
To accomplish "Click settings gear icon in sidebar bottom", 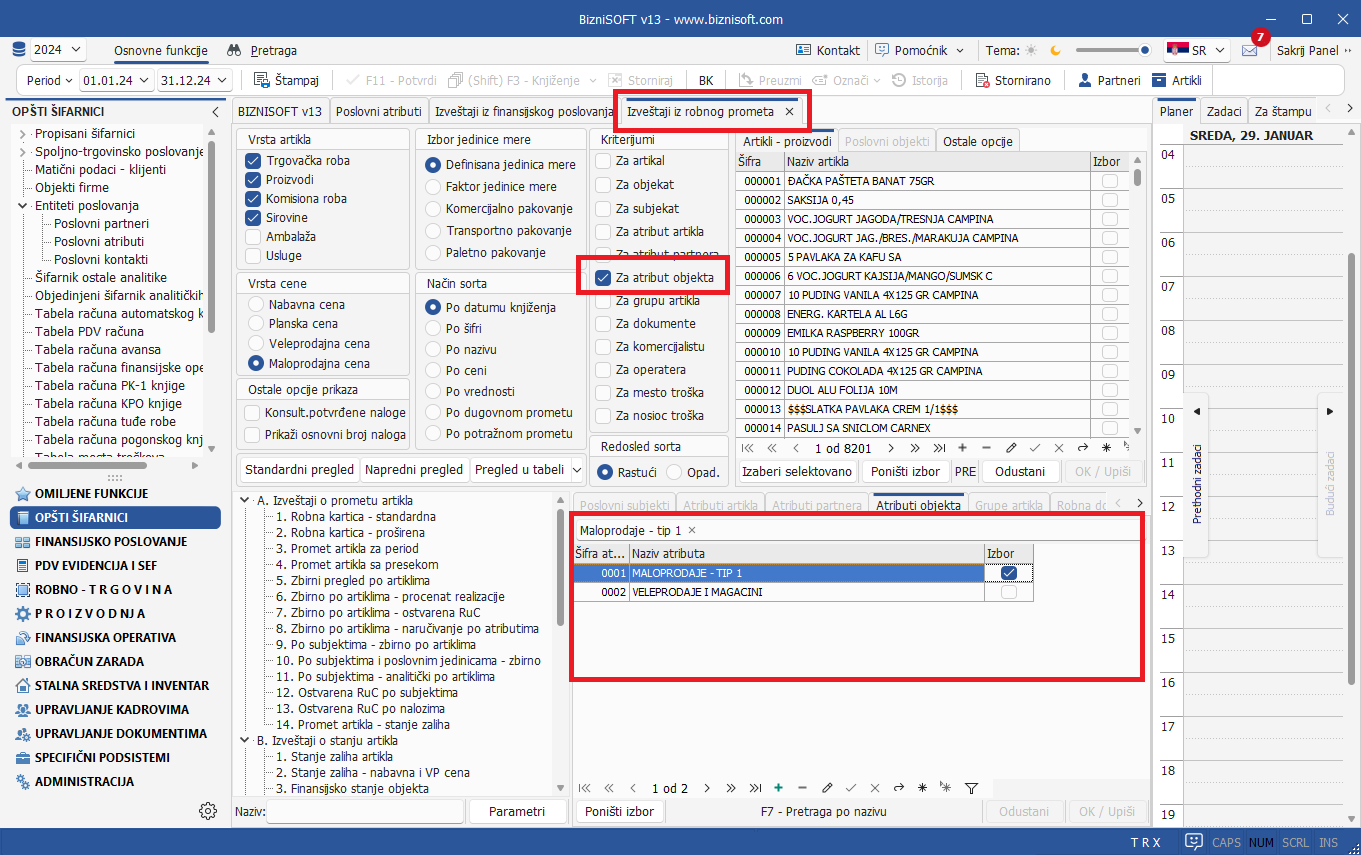I will [208, 811].
